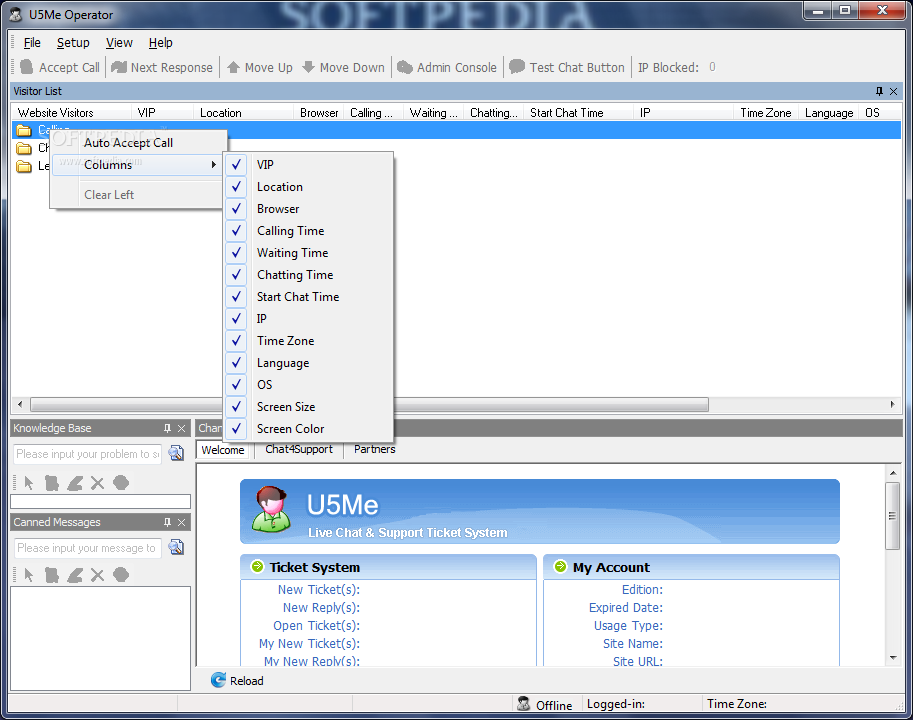Toggle the Screen Size column checkmark
913x720 pixels.
(236, 406)
